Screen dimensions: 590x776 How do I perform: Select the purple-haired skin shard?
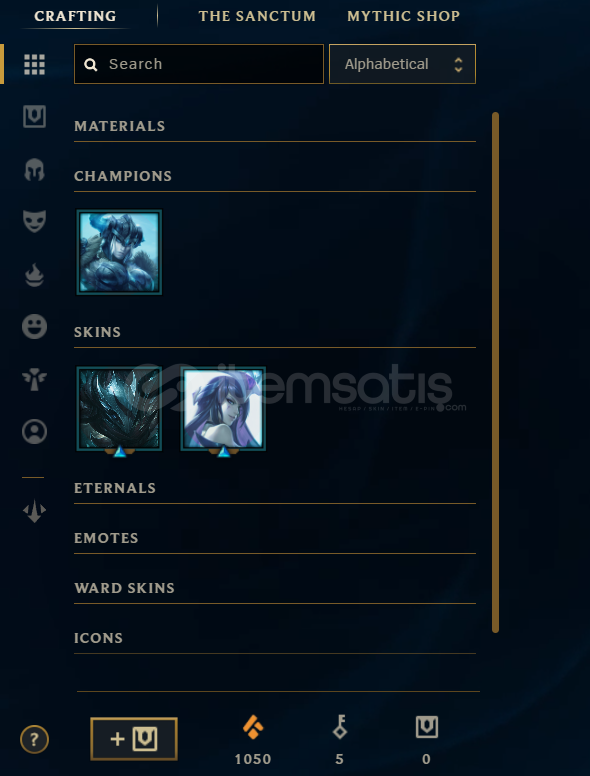(223, 409)
